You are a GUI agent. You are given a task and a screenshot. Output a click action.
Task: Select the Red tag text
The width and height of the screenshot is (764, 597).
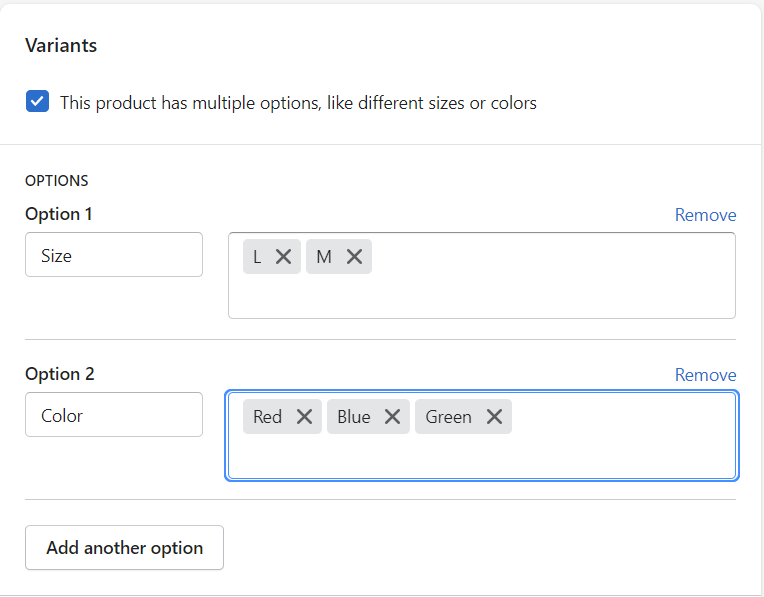click(x=267, y=417)
